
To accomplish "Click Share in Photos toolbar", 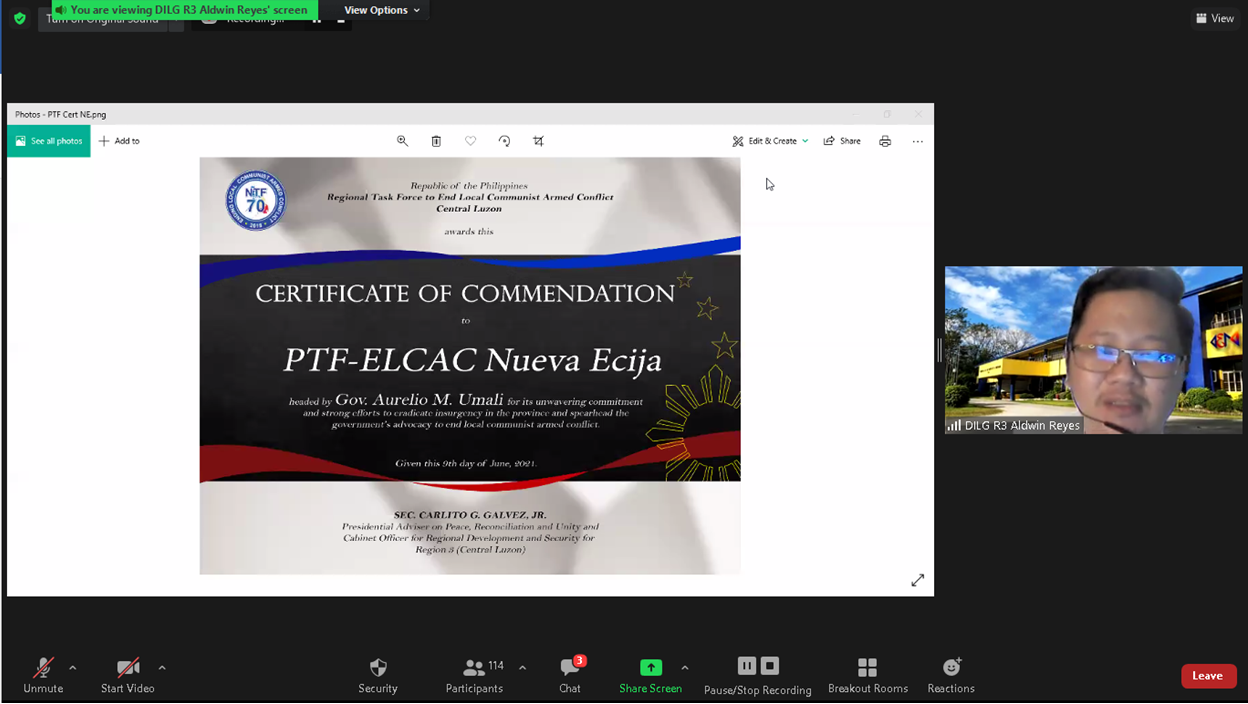I will click(x=842, y=141).
